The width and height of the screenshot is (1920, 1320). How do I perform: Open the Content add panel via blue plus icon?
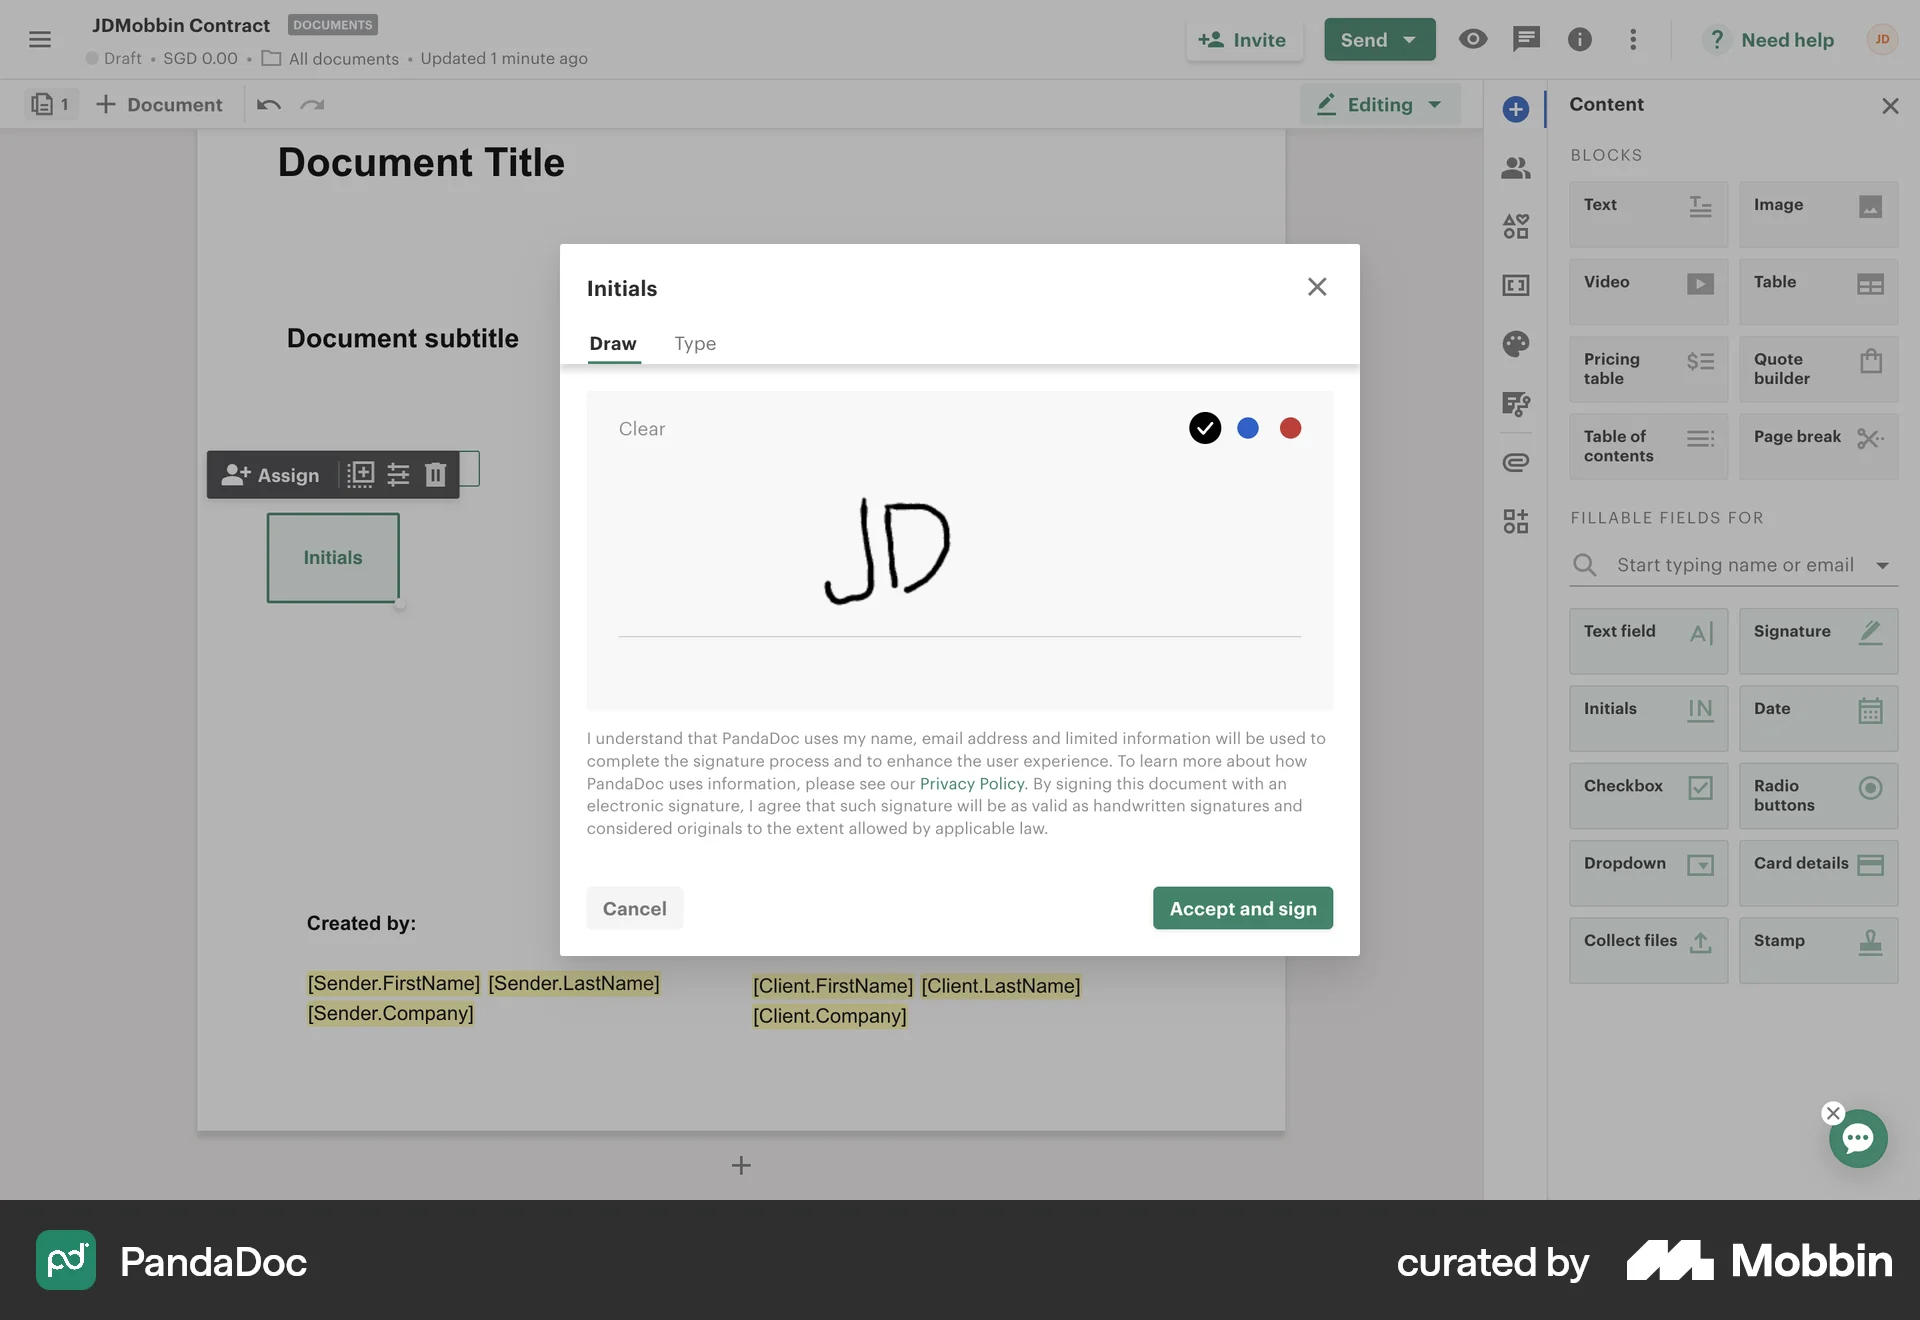[1515, 109]
